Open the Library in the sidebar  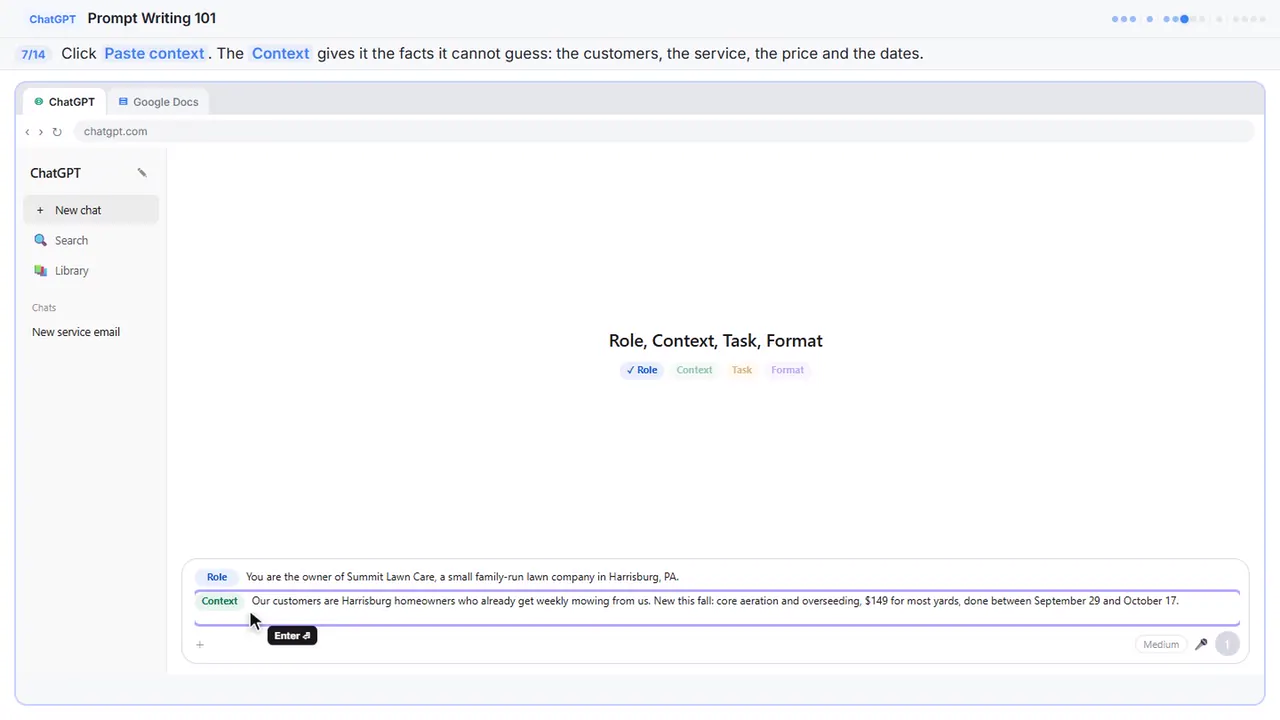91,270
